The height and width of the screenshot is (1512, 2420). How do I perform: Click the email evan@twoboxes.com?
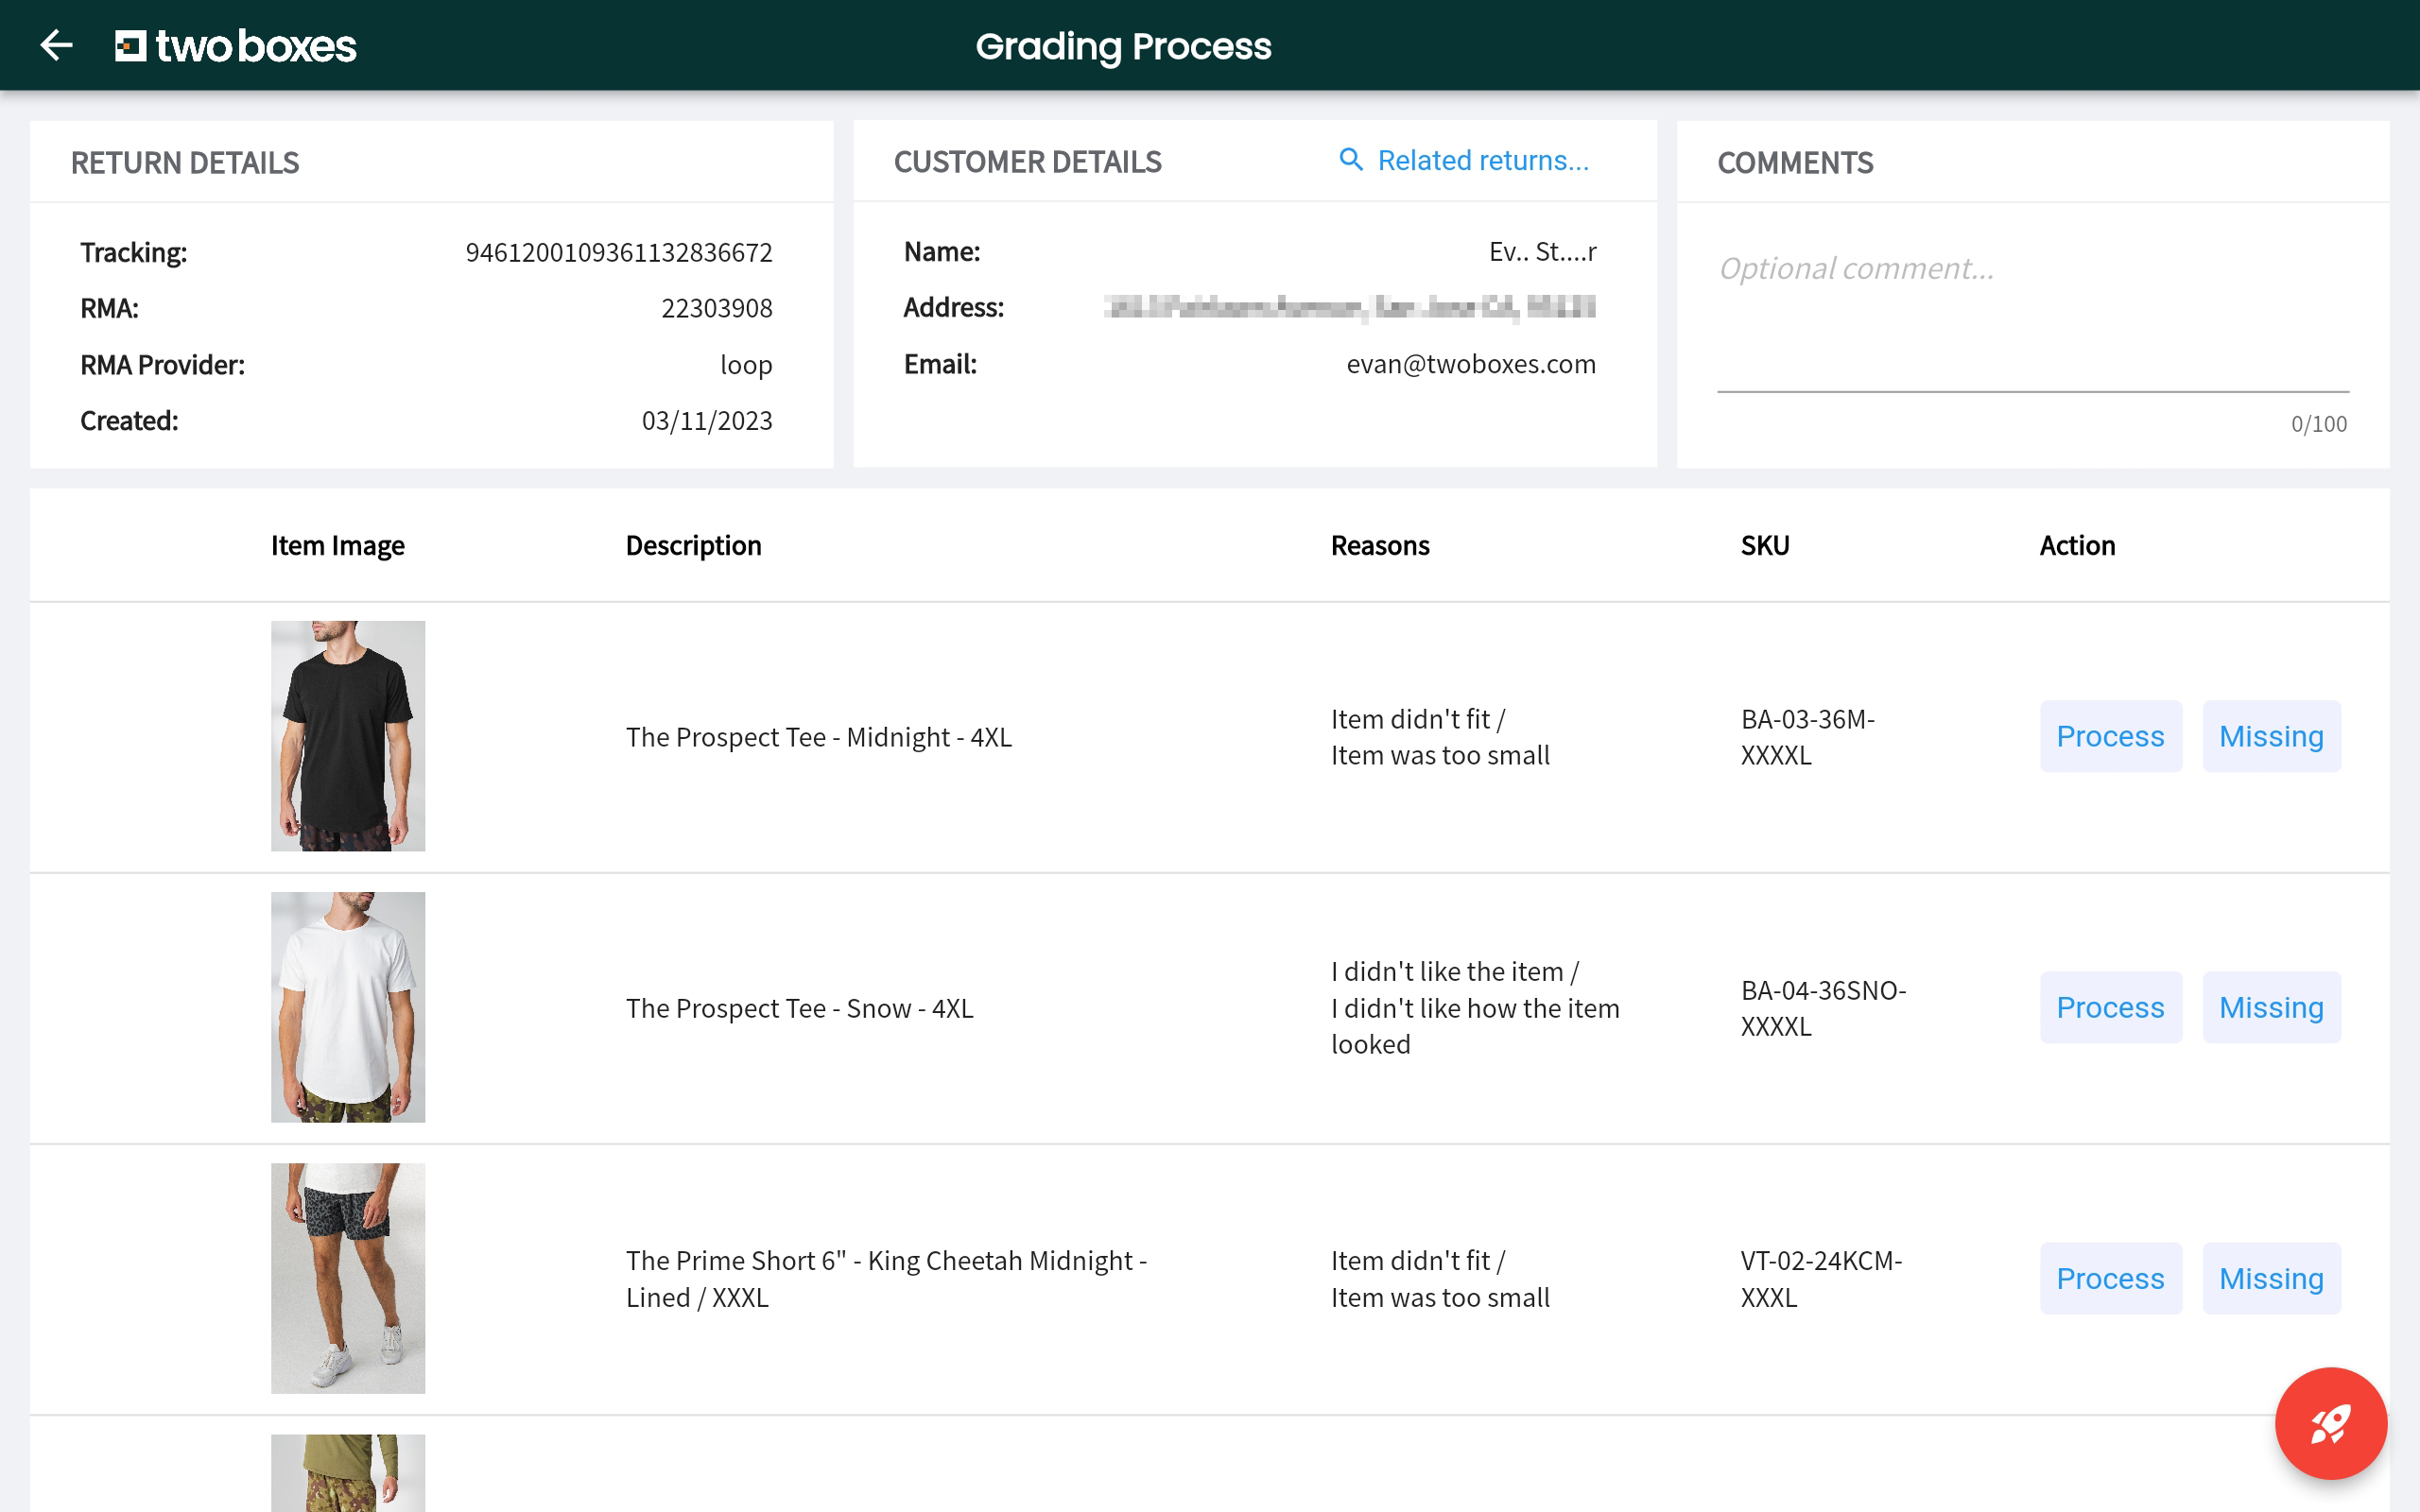coord(1471,364)
